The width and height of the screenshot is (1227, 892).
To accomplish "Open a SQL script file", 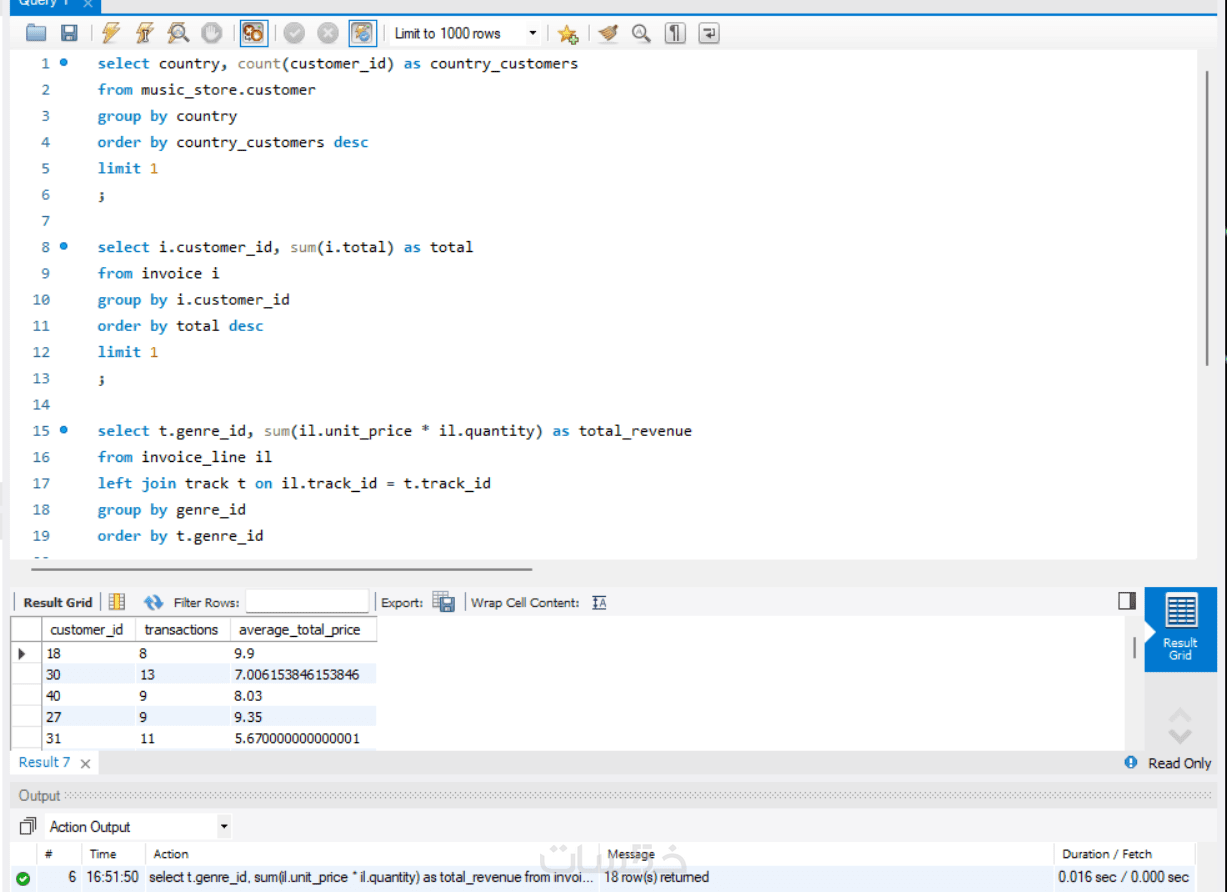I will pos(37,33).
